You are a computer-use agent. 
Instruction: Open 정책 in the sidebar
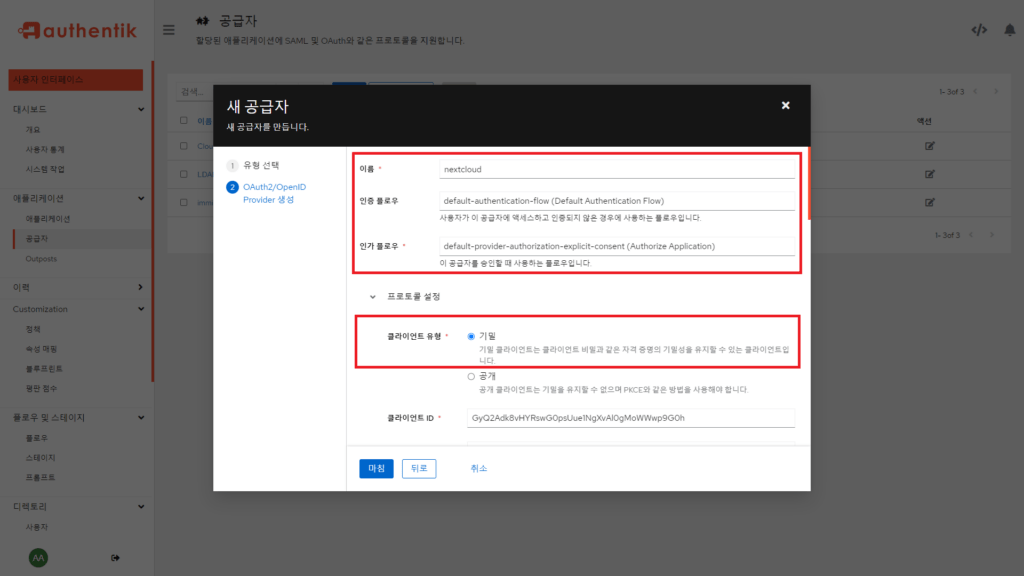33,329
